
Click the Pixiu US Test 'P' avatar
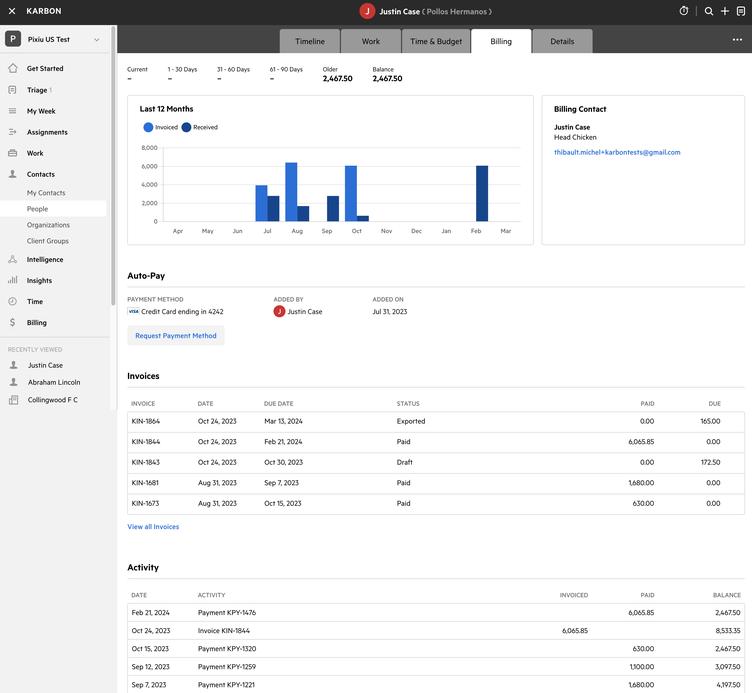13,39
